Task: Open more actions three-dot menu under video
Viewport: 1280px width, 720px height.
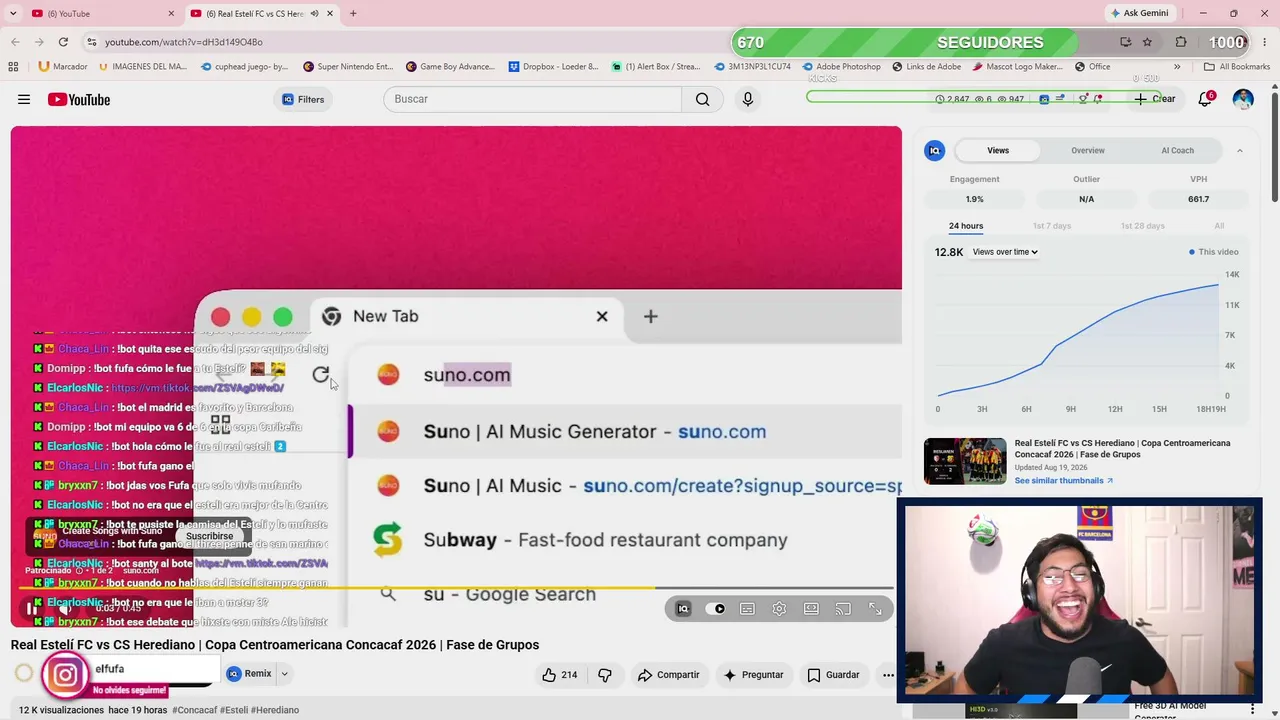Action: [888, 675]
